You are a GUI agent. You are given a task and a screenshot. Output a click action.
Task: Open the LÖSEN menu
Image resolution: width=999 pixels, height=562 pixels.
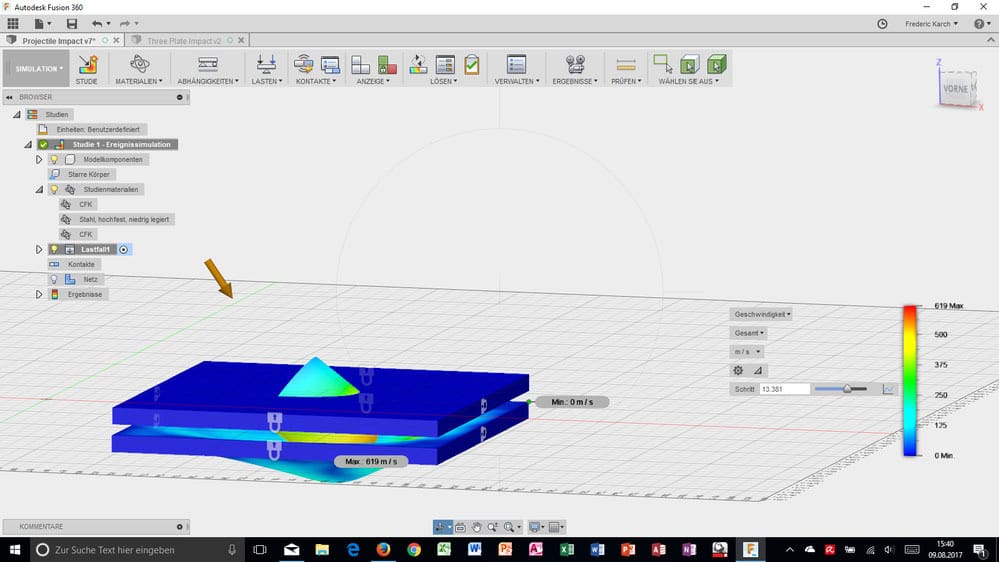443,81
